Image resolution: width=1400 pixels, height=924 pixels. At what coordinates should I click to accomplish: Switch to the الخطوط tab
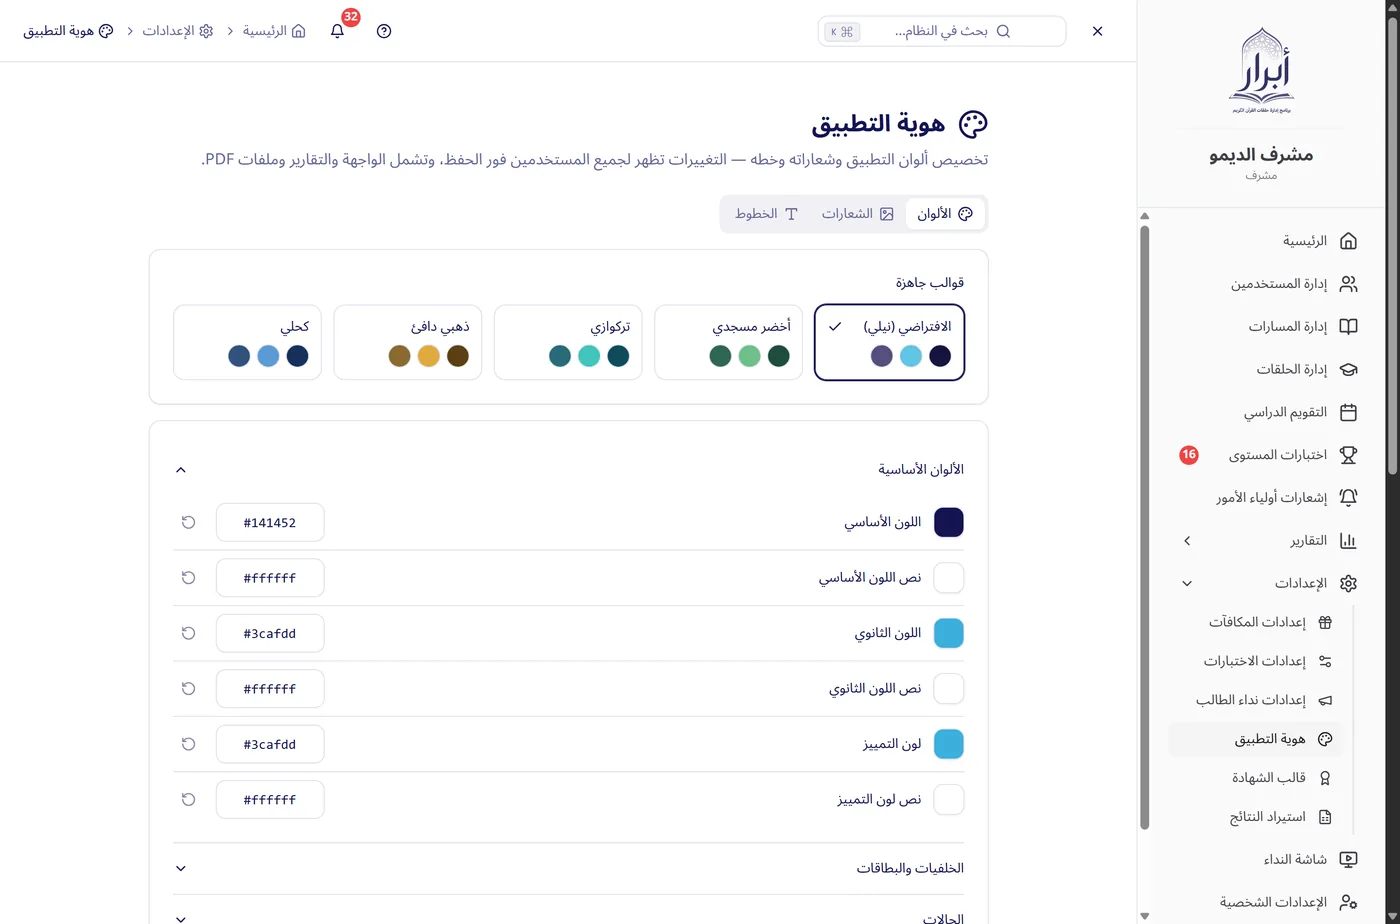[x=766, y=214]
